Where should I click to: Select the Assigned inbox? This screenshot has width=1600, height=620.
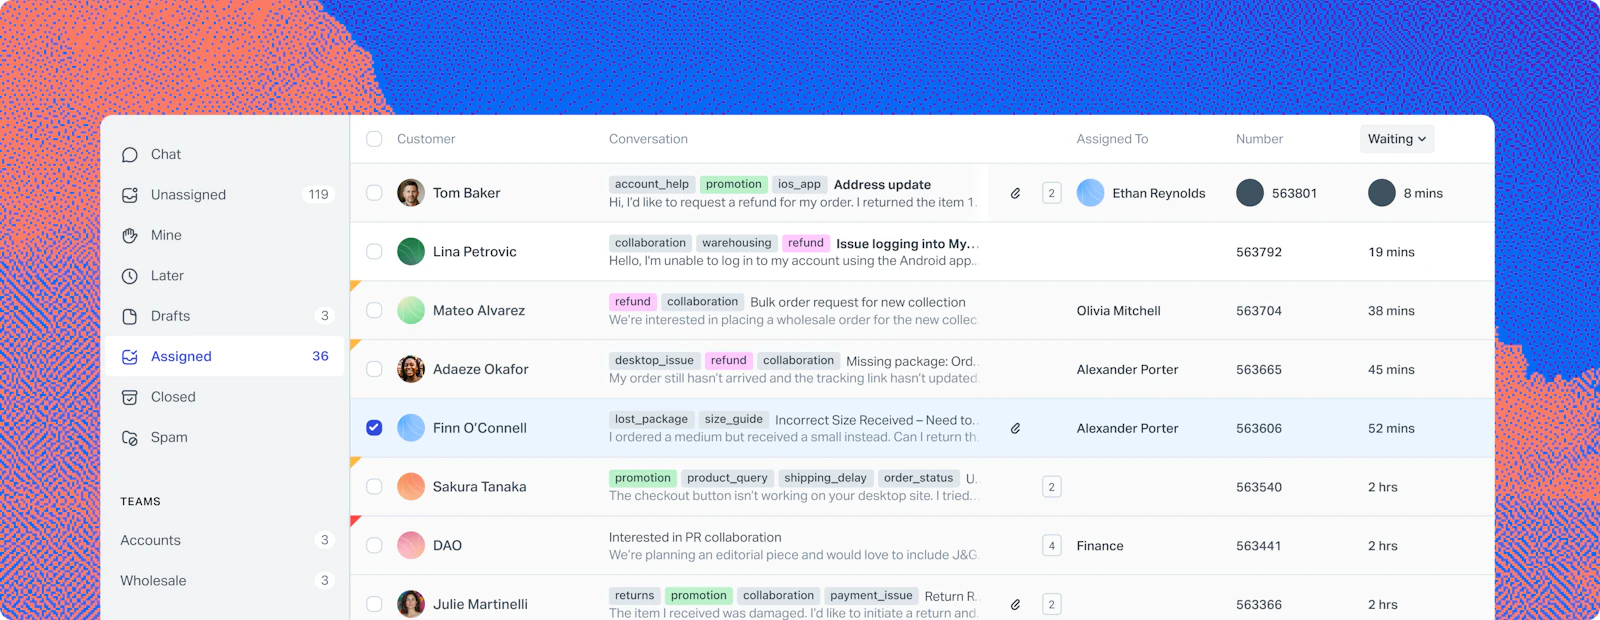pos(225,357)
